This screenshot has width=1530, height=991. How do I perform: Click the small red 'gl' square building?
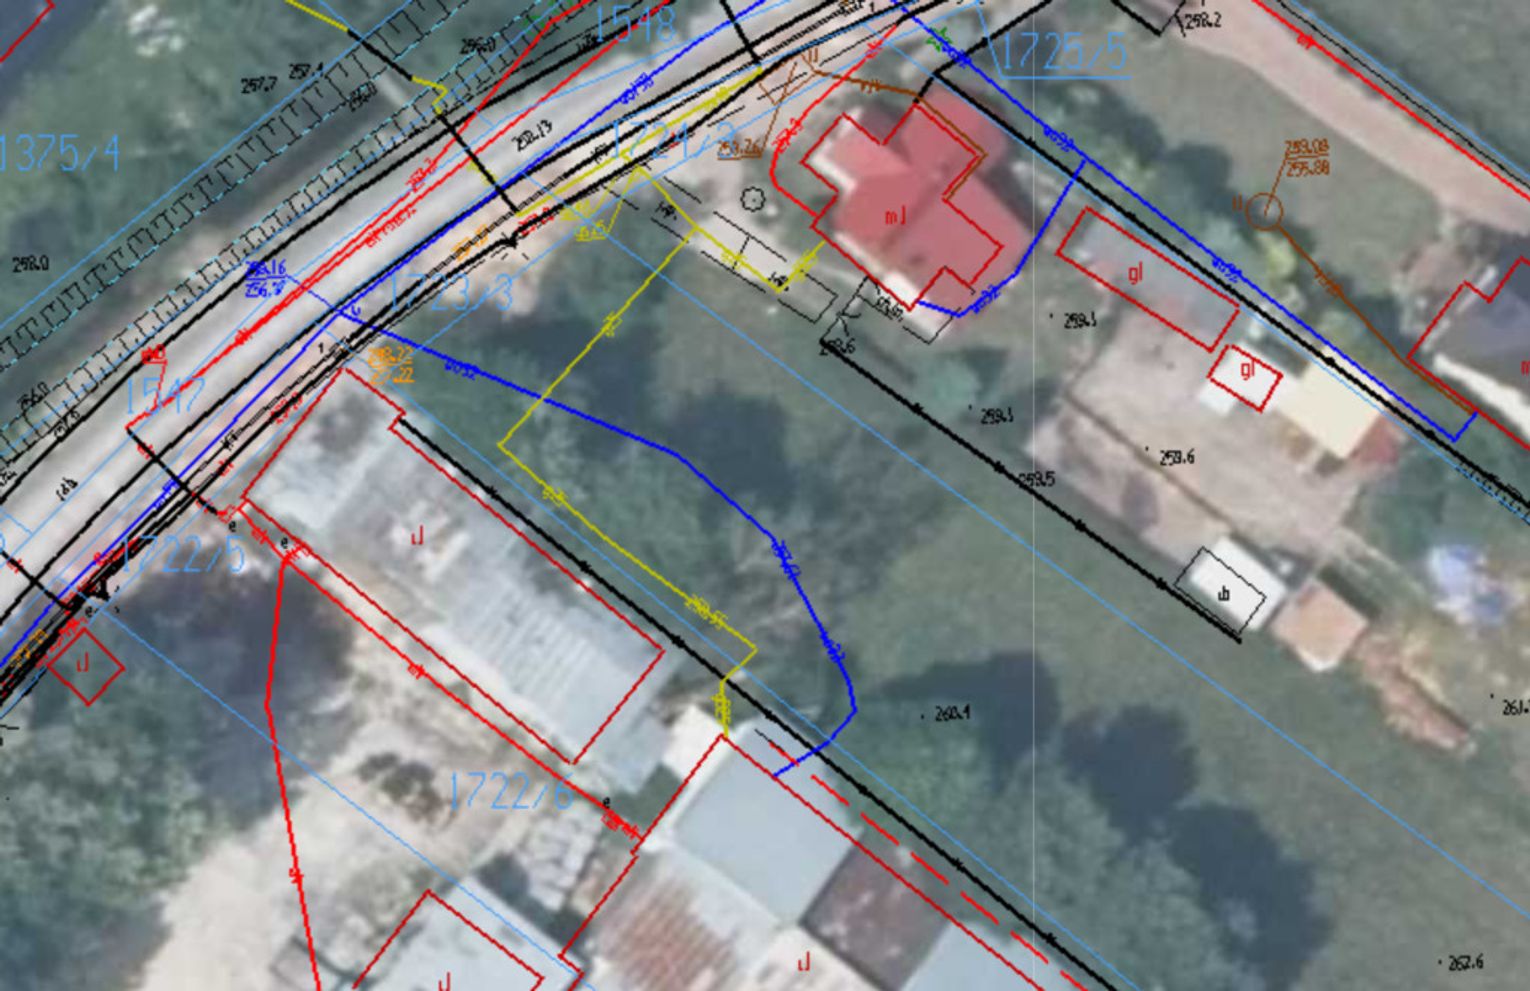pyautogui.click(x=1245, y=376)
